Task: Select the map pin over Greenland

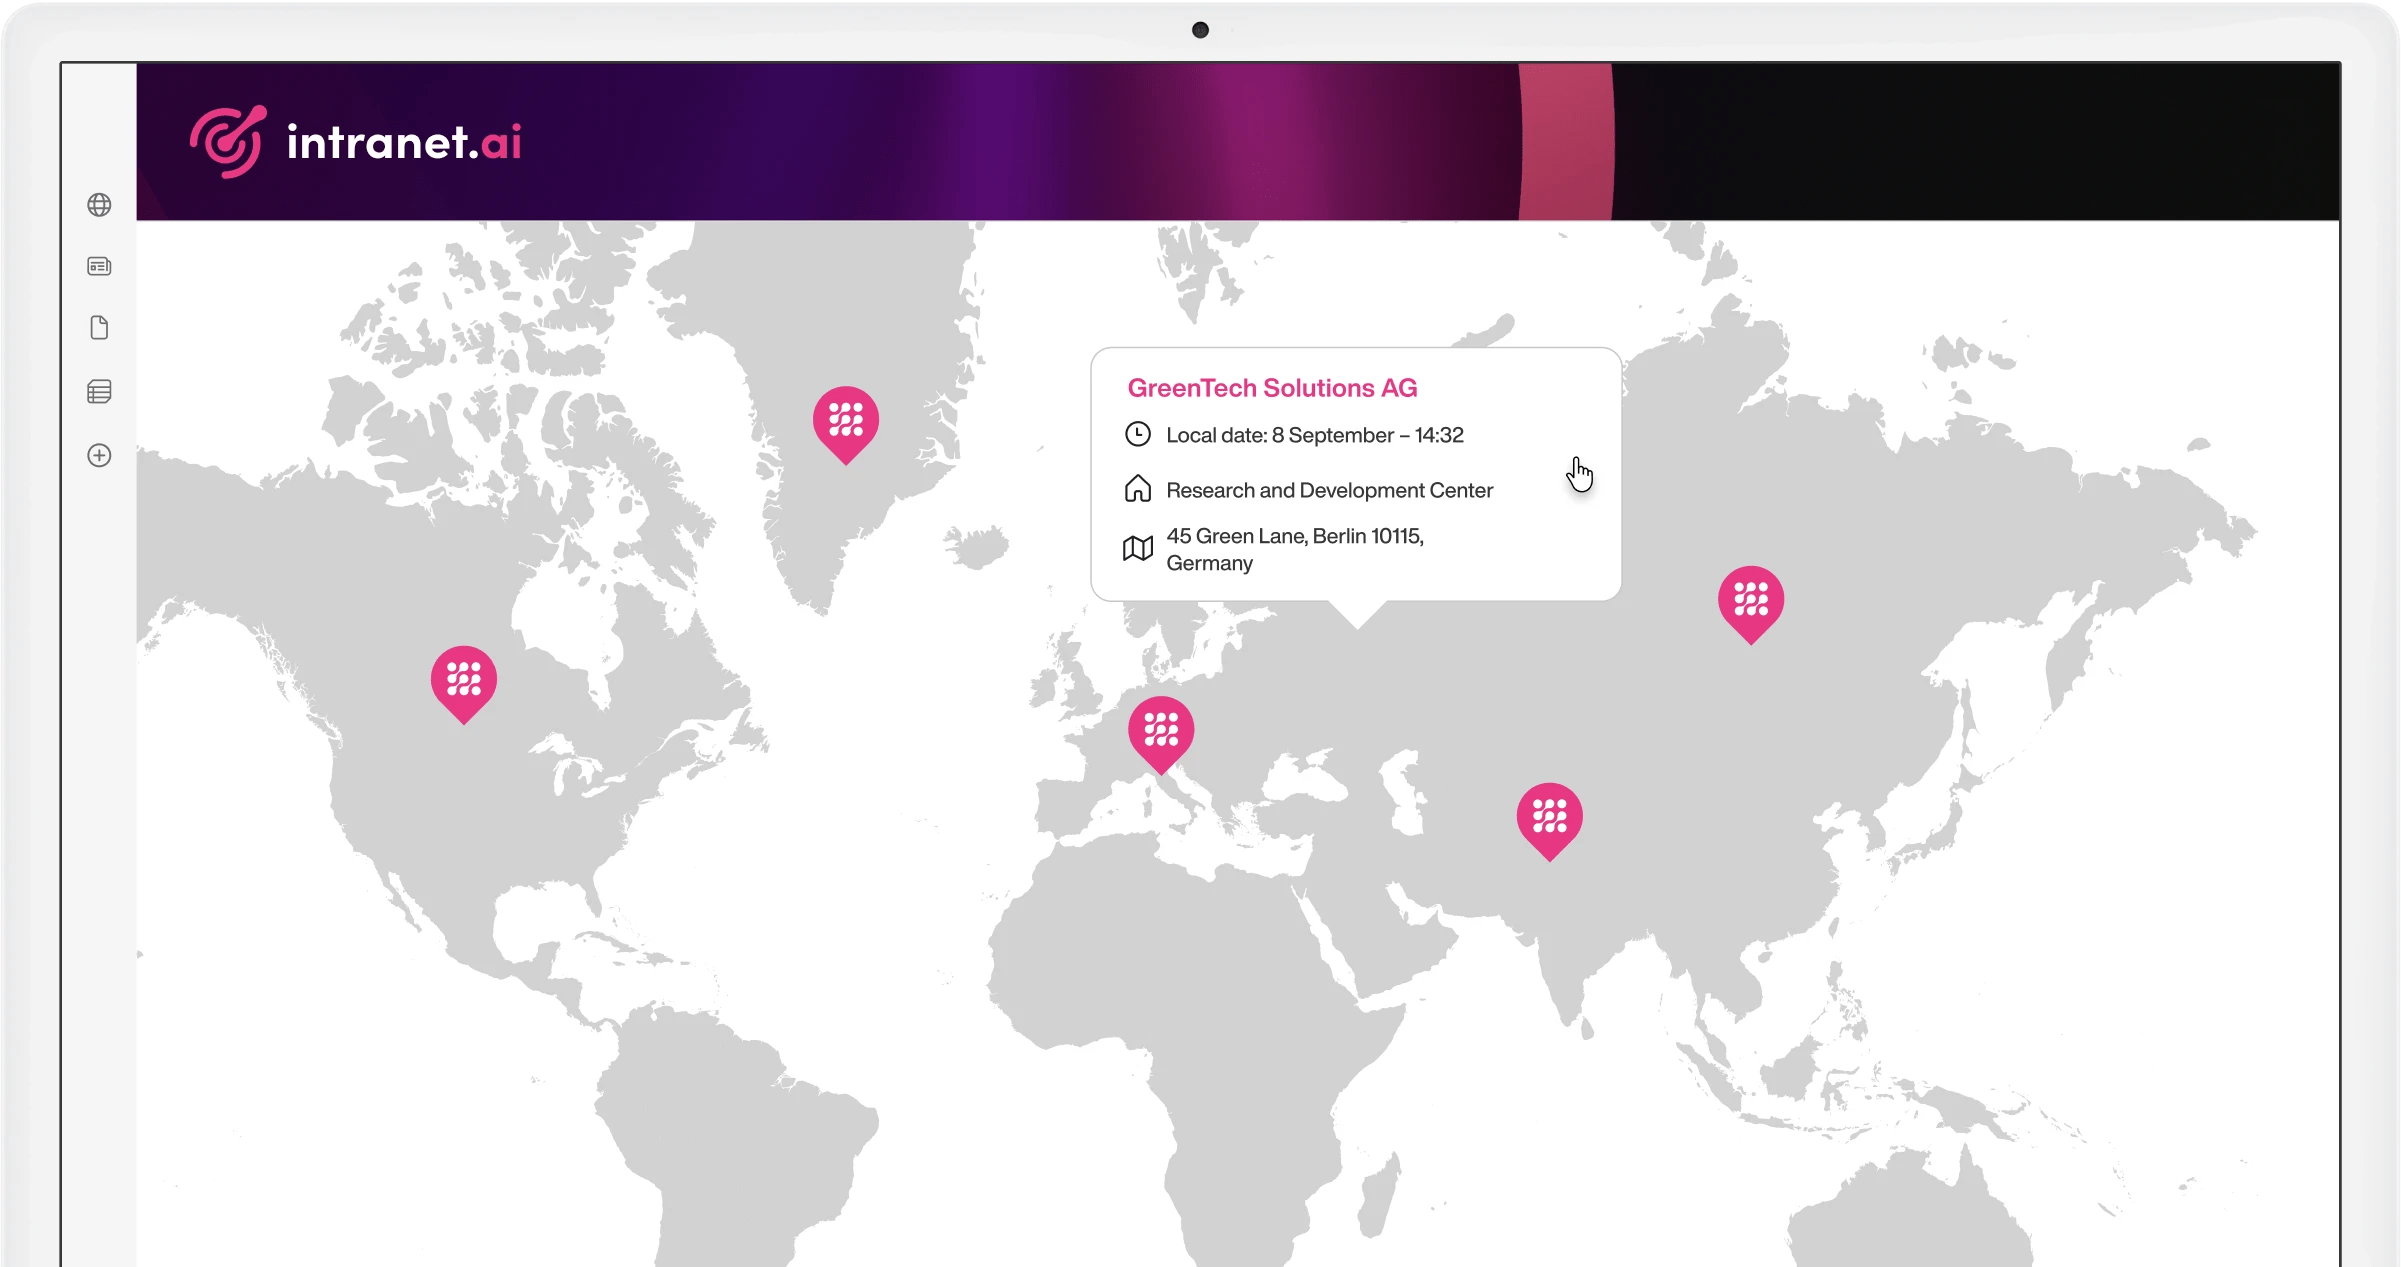Action: point(846,420)
